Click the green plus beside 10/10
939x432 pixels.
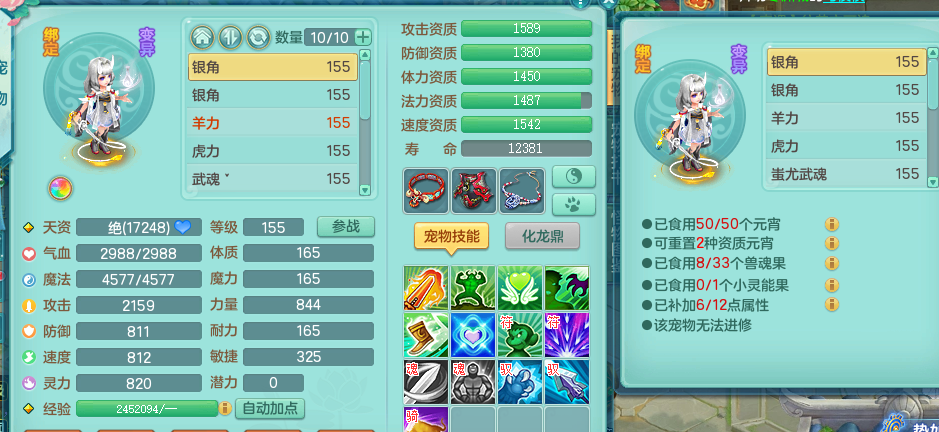point(362,37)
